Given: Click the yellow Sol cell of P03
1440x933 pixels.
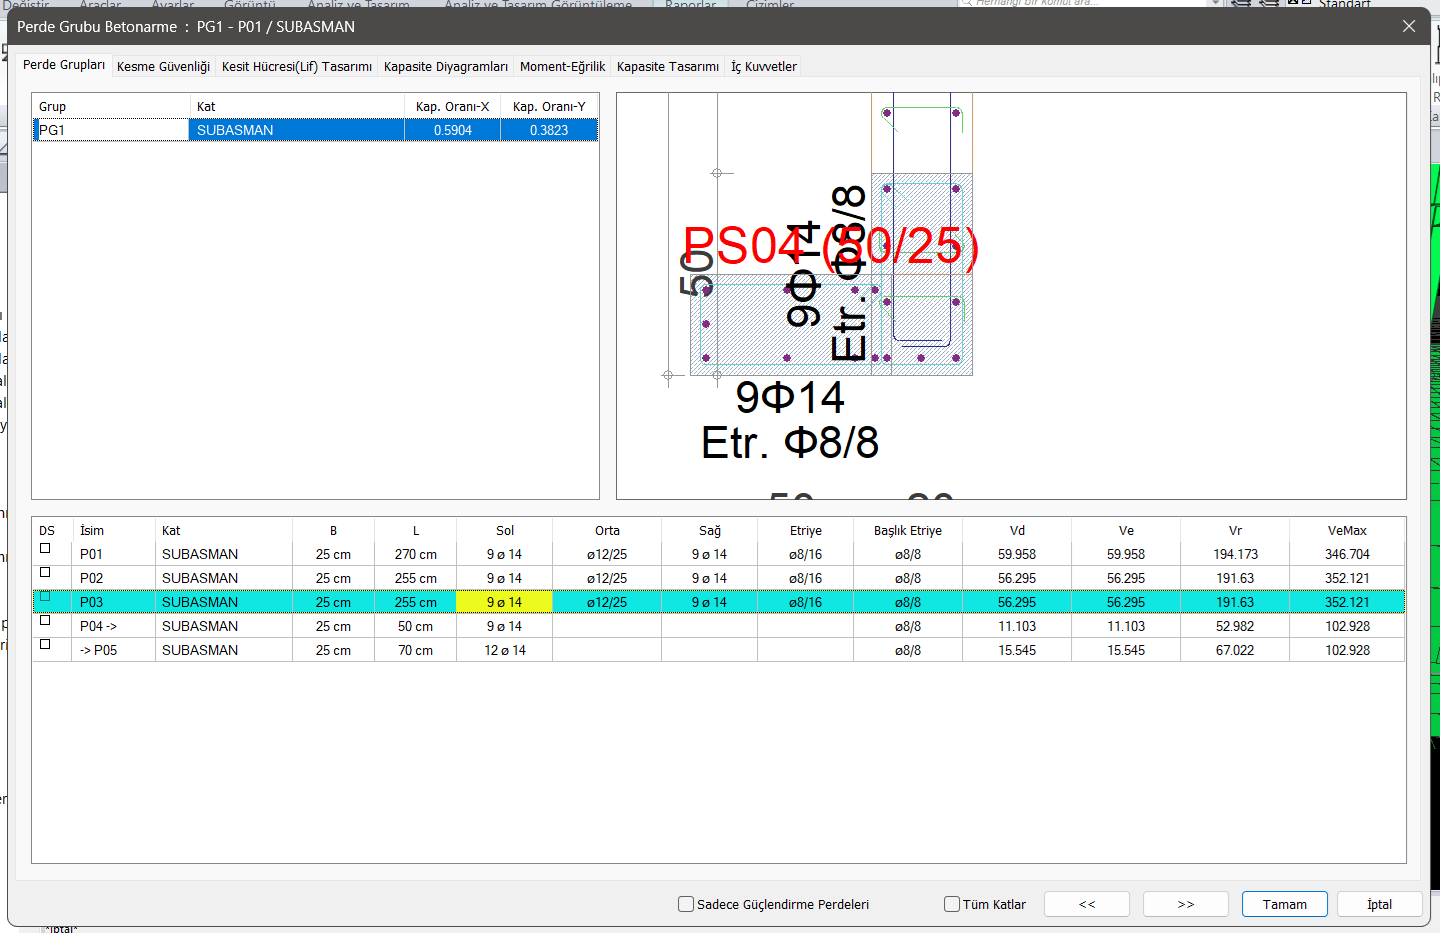Looking at the screenshot, I should [504, 602].
